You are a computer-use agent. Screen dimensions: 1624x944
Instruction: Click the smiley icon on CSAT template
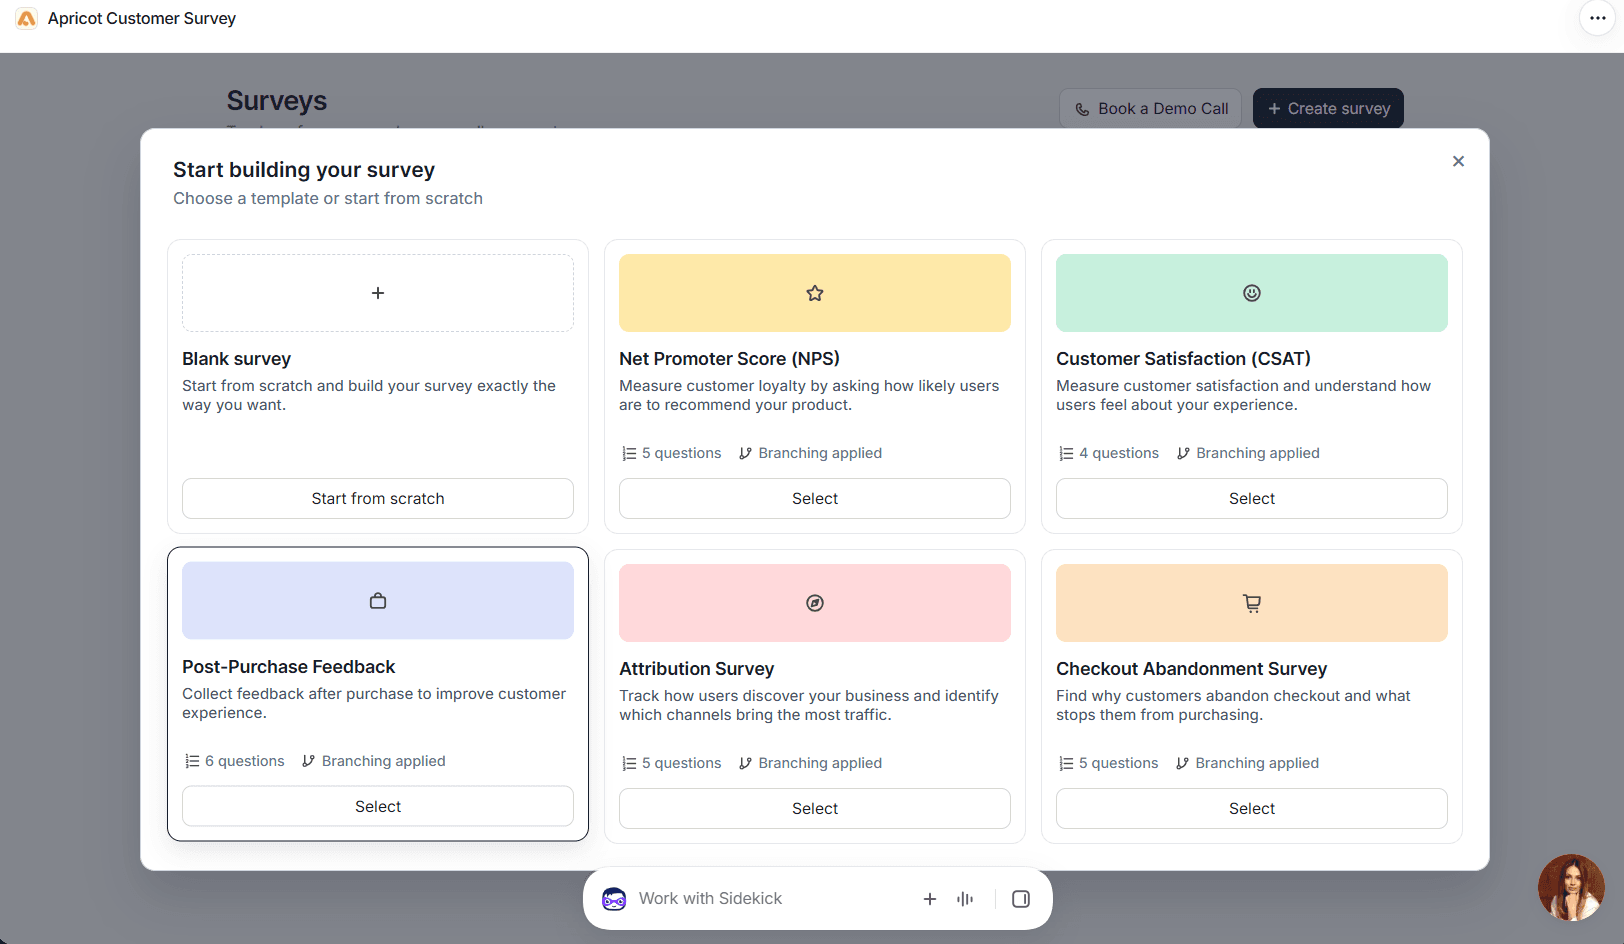(1252, 293)
